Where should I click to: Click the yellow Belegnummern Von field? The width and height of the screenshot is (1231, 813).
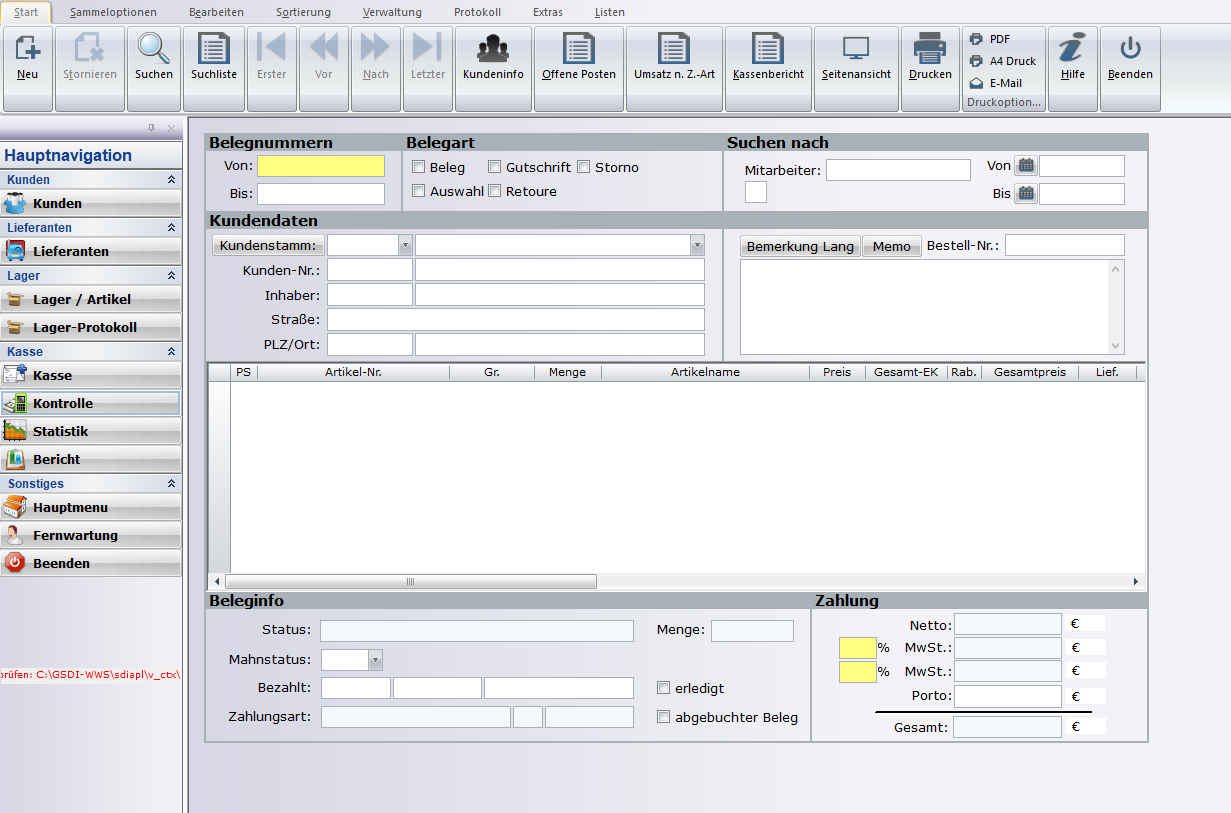[x=320, y=166]
